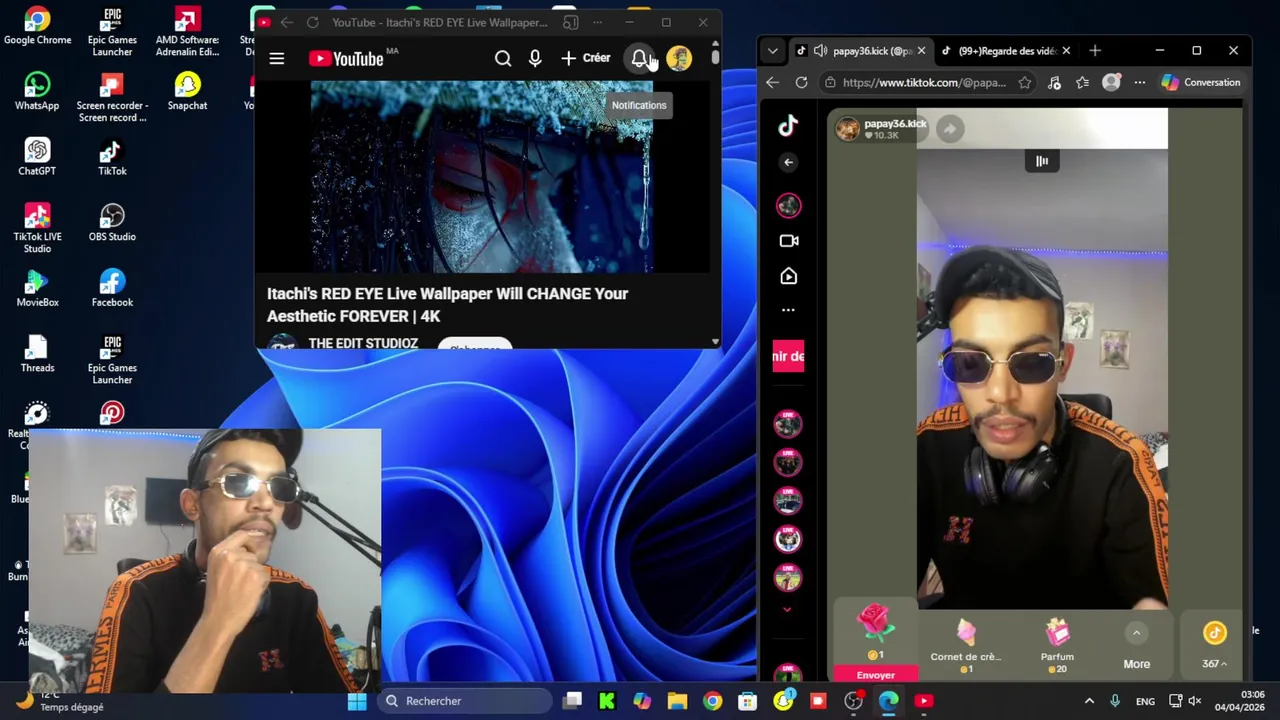Open the MovieBox desktop shortcut
This screenshot has height=720, width=1280.
coord(37,288)
